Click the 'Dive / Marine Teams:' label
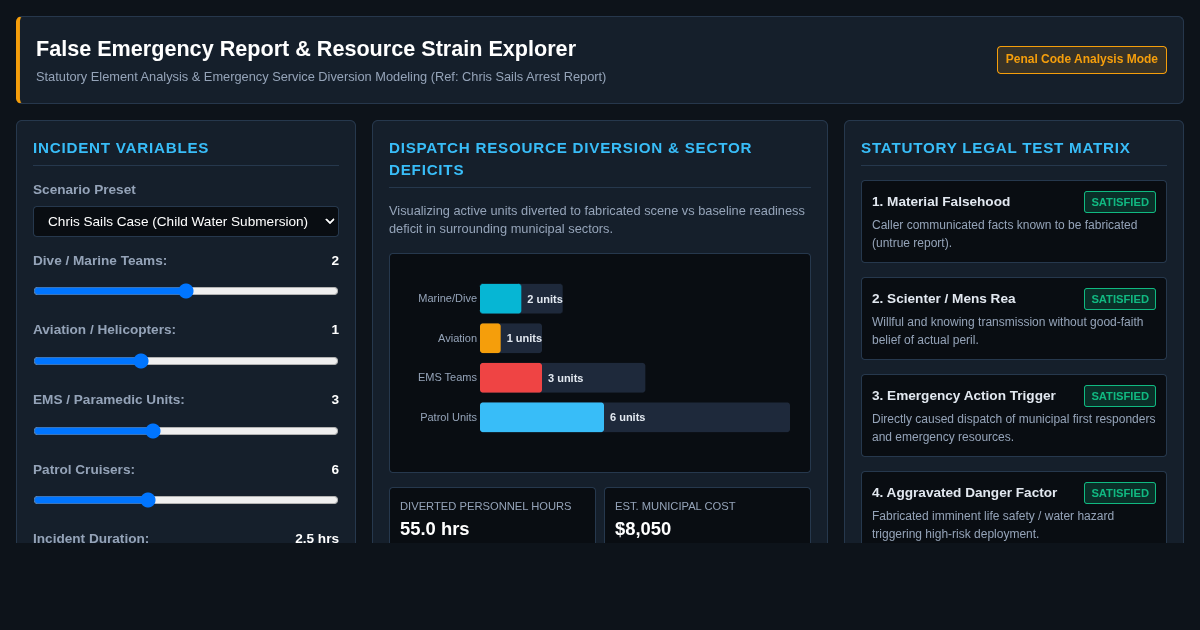The width and height of the screenshot is (1200, 630). coord(100,261)
